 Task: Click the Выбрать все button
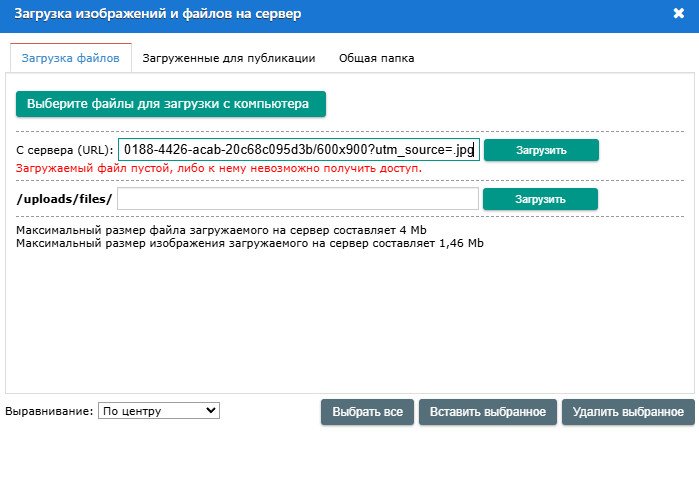pyautogui.click(x=367, y=412)
